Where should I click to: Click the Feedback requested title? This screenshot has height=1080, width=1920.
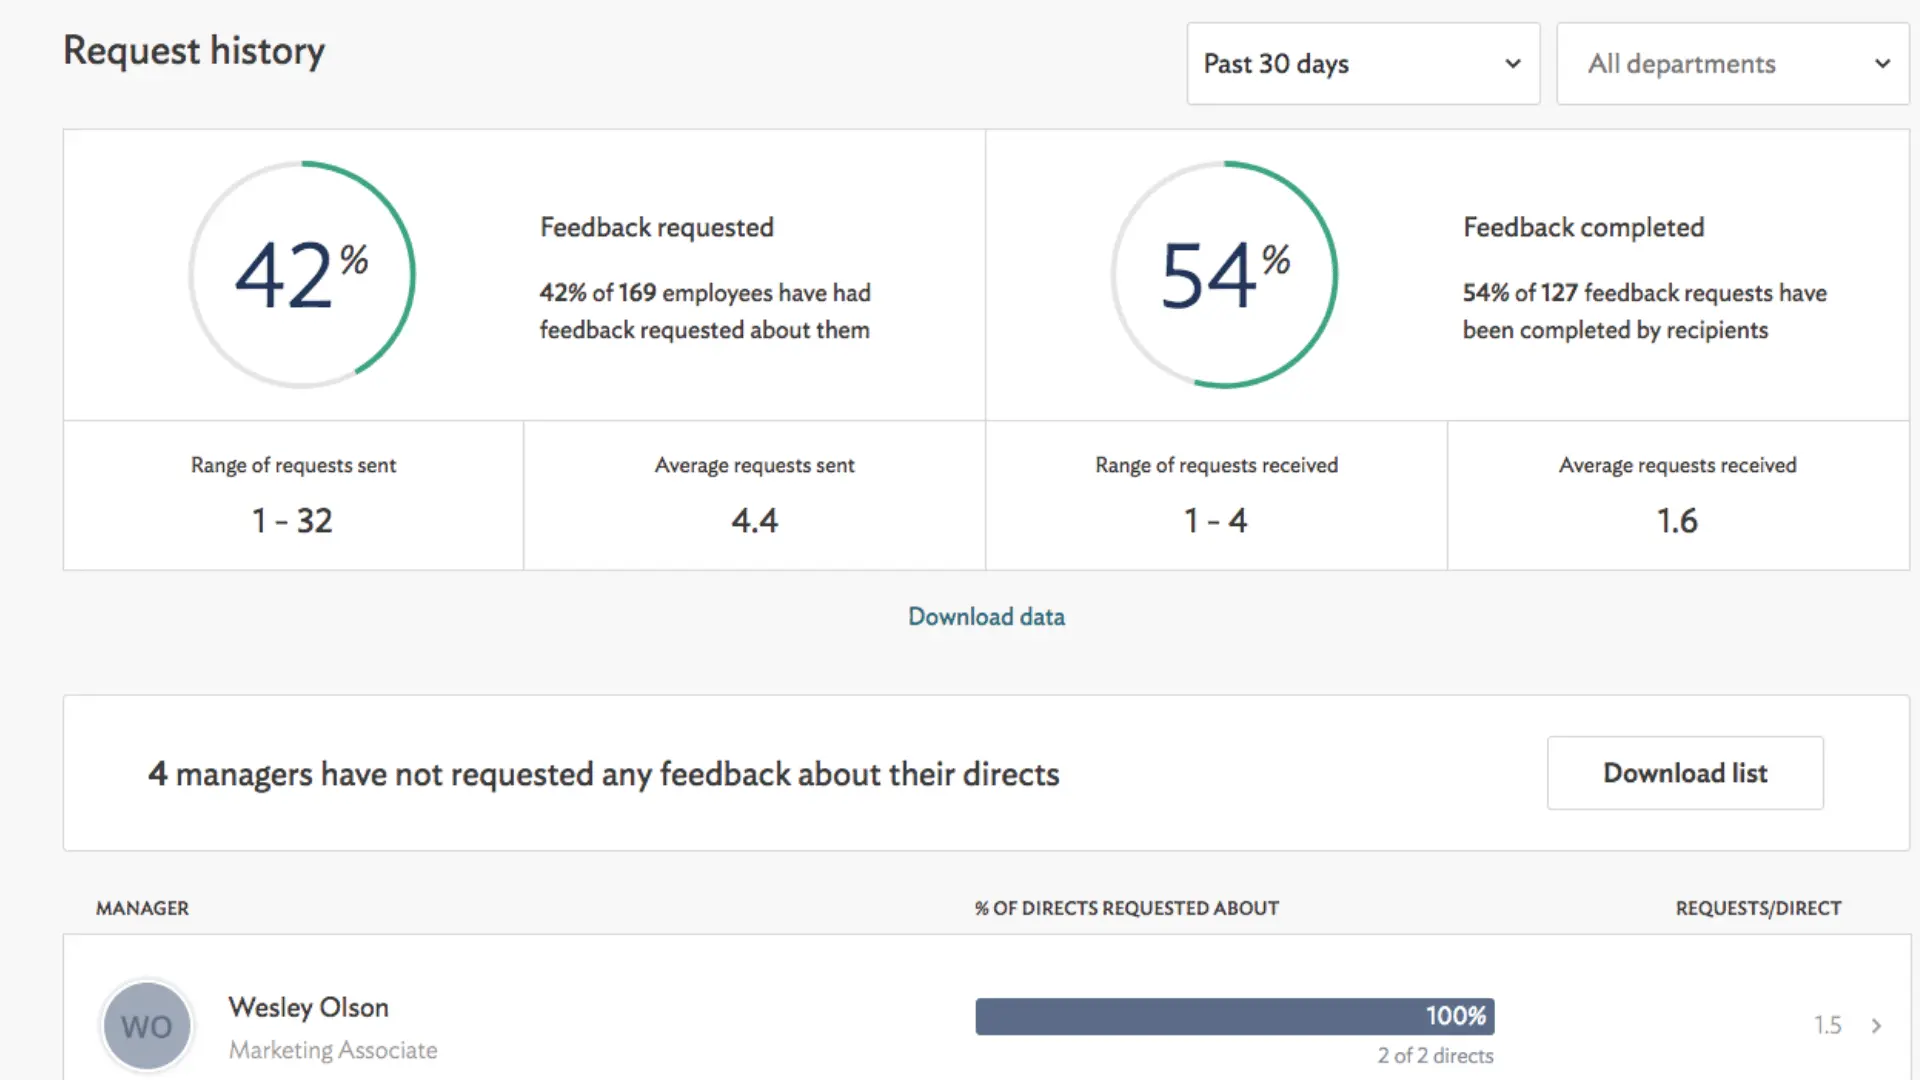click(x=657, y=228)
